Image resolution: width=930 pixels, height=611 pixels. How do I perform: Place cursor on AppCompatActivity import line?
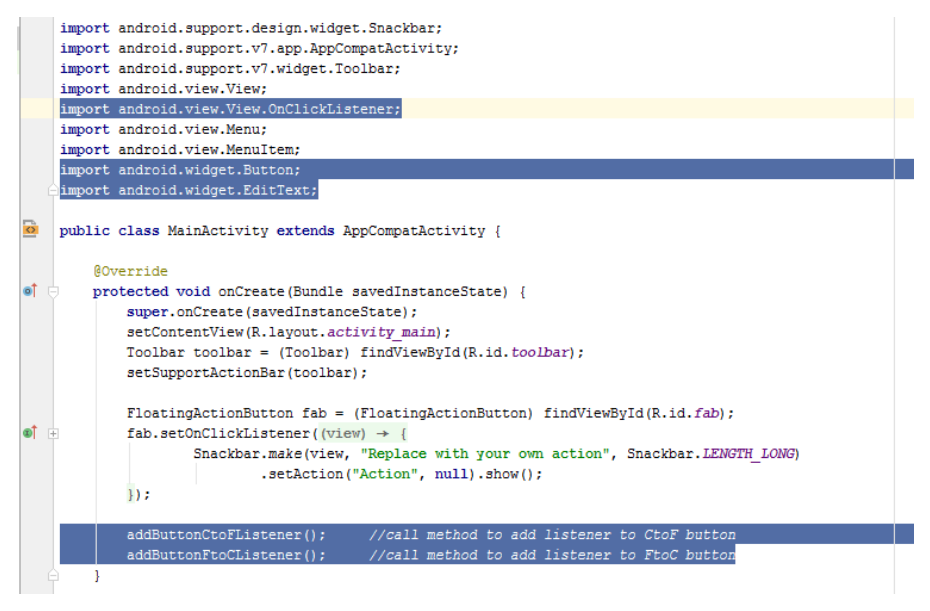point(259,49)
